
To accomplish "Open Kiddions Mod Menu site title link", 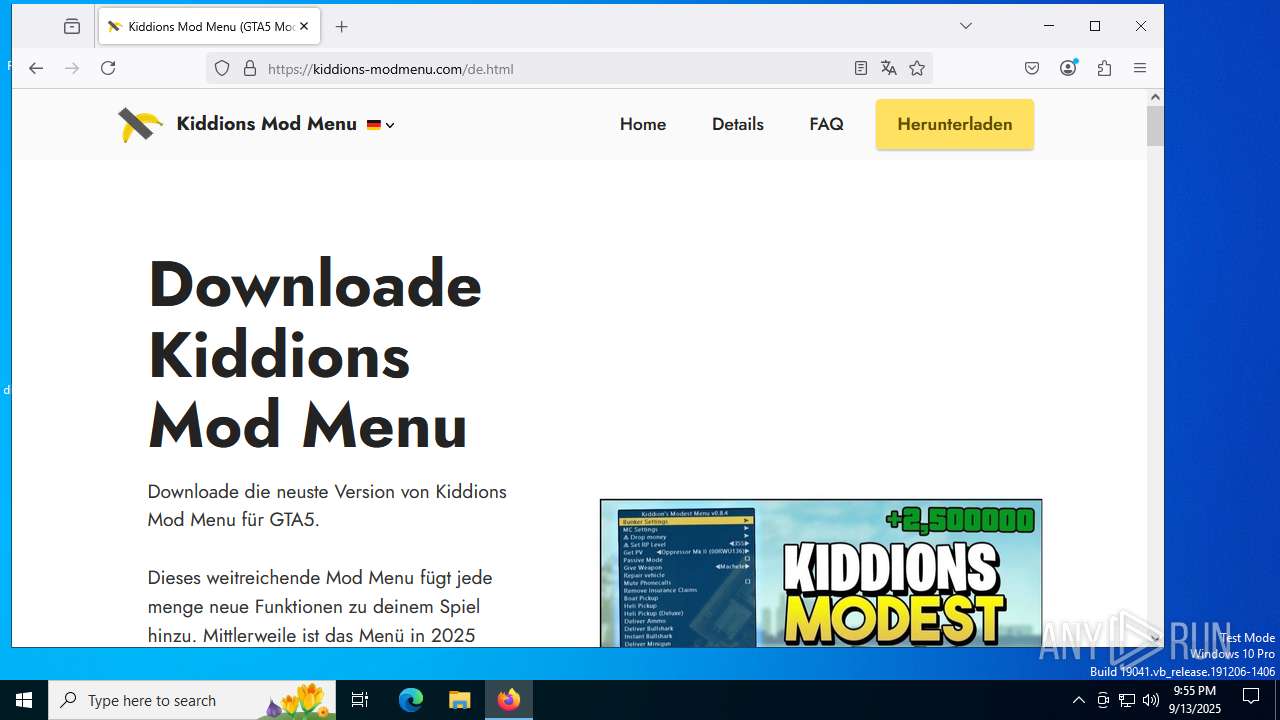I will [266, 124].
